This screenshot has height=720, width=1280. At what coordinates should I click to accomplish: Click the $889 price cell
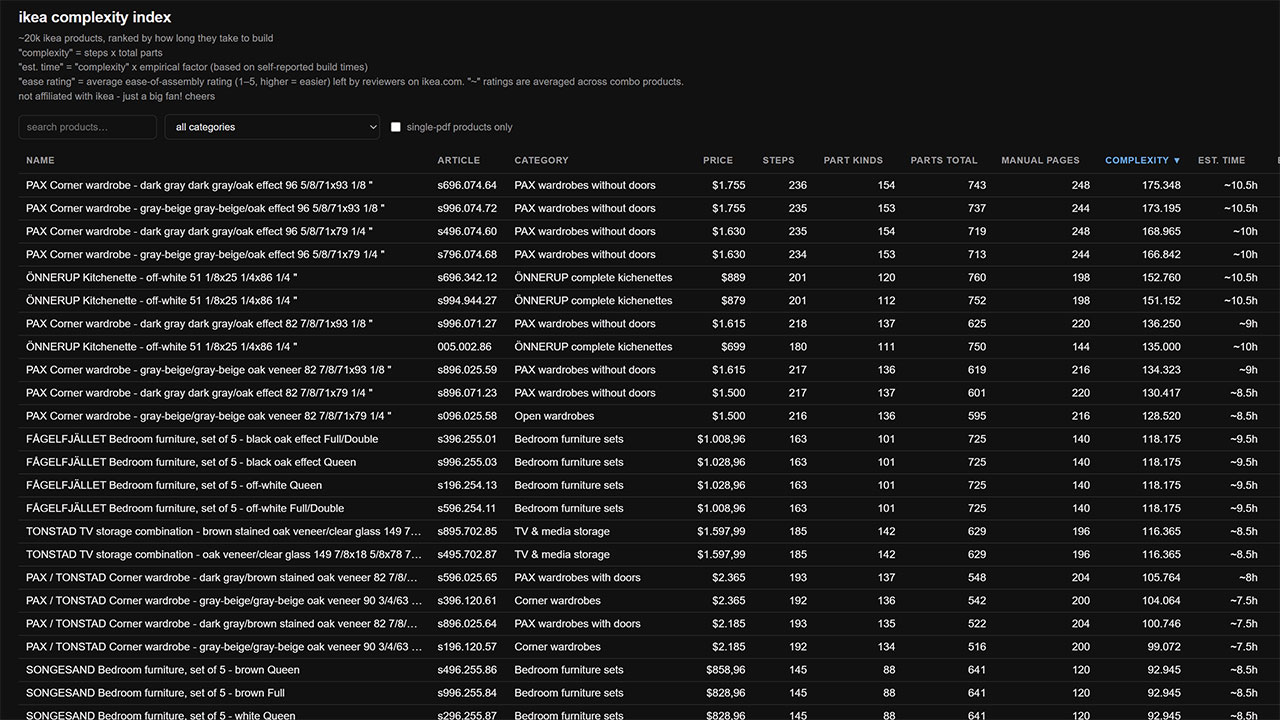point(733,277)
